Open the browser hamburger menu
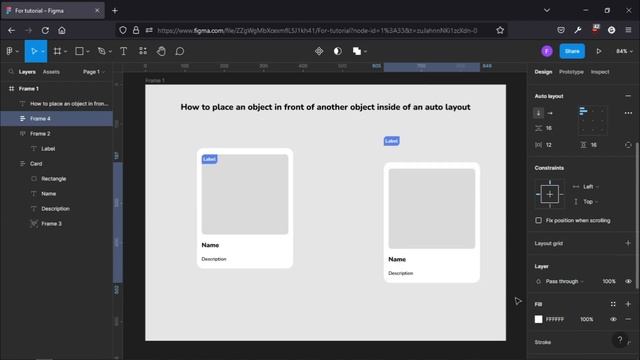Image resolution: width=640 pixels, height=360 pixels. [x=628, y=30]
